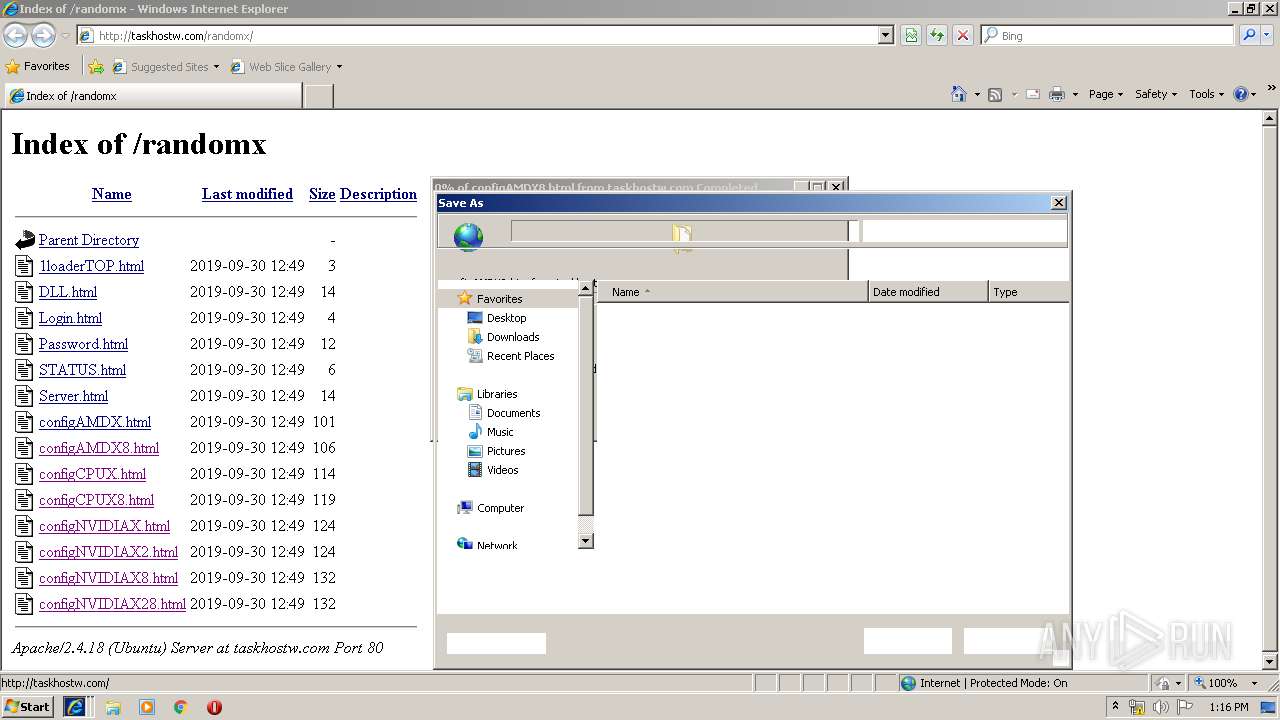Select Computer in Save As pane
The width and height of the screenshot is (1280, 720).
[500, 508]
